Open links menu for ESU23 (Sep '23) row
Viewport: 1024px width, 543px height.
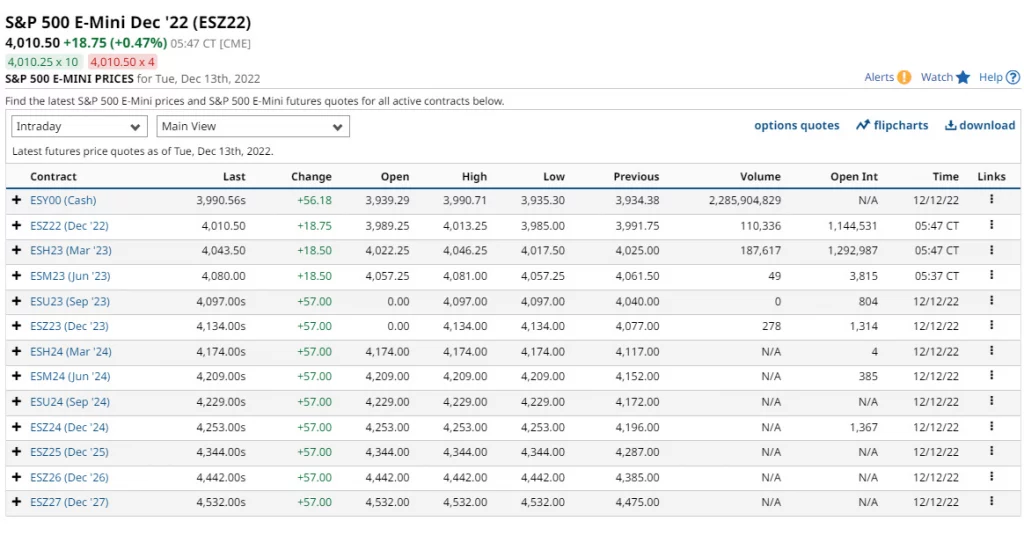[991, 301]
